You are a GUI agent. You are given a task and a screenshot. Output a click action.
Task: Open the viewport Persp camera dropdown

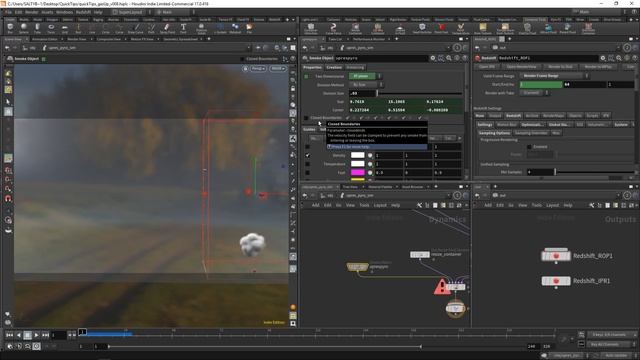tap(258, 69)
